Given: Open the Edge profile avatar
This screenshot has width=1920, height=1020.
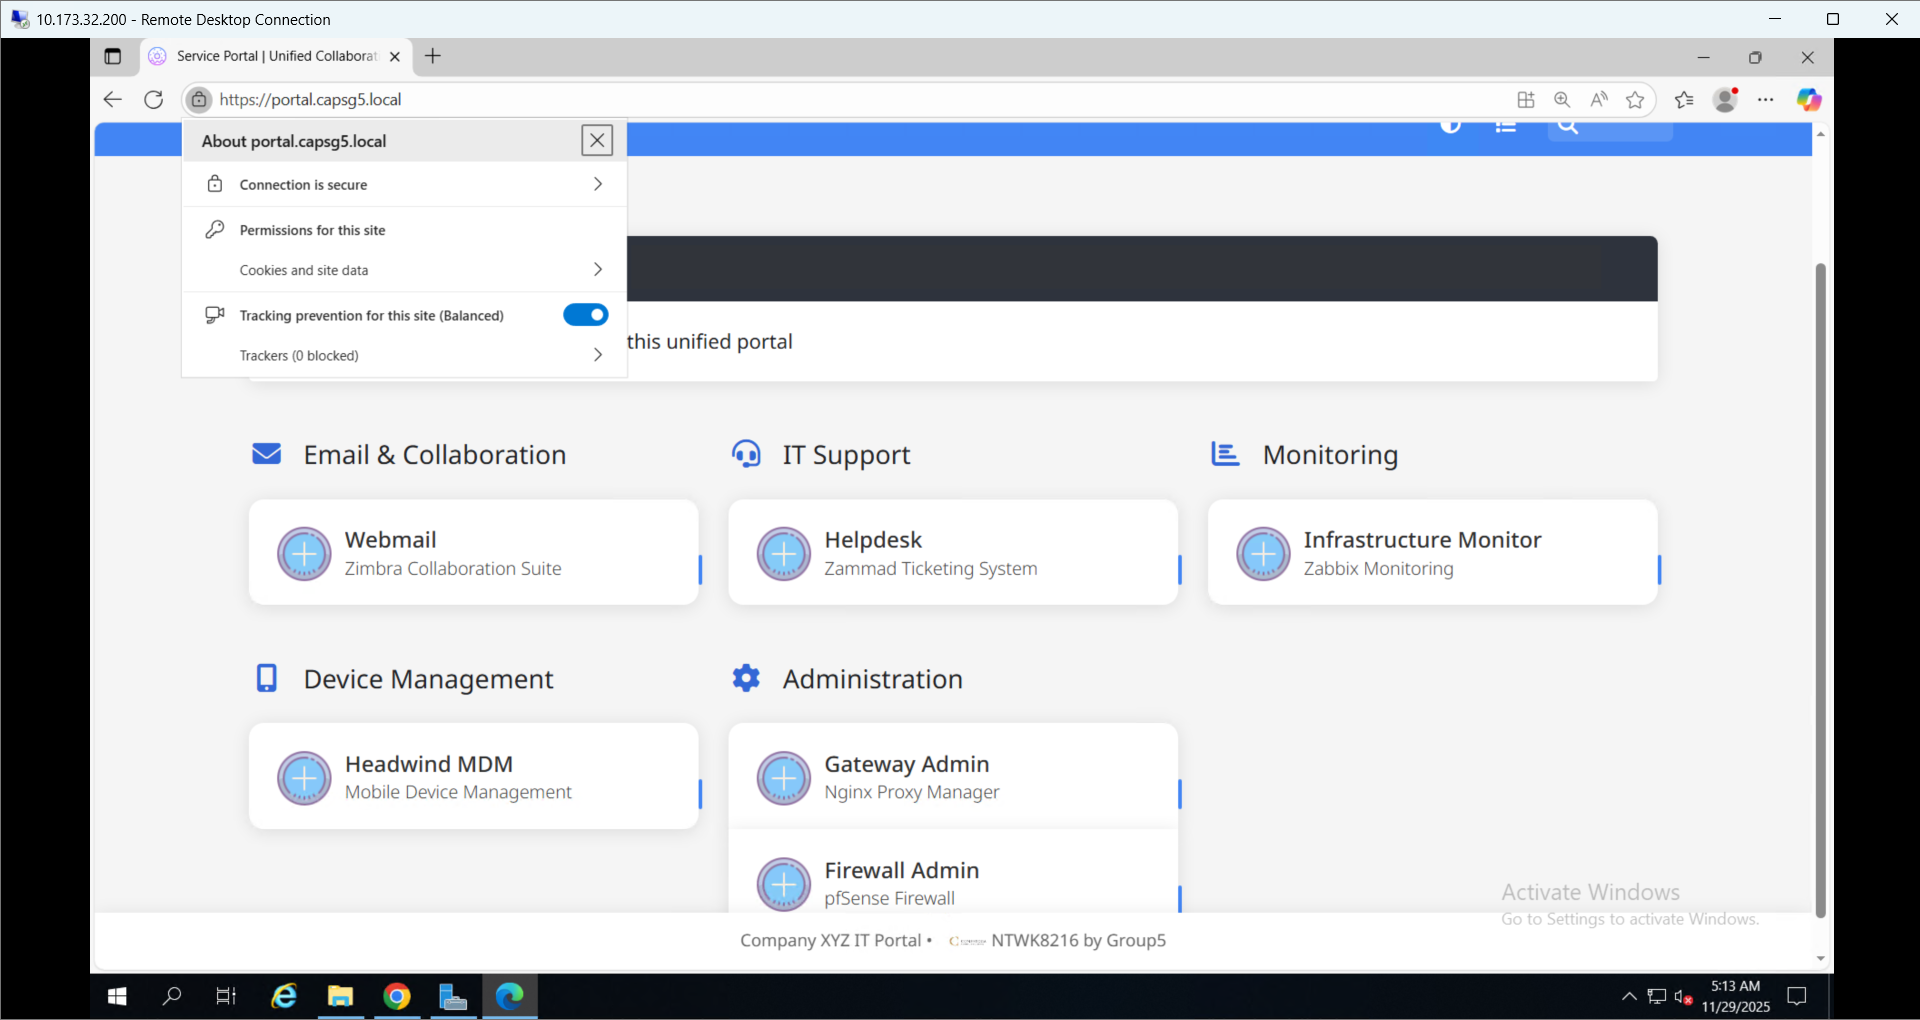Looking at the screenshot, I should pyautogui.click(x=1727, y=100).
